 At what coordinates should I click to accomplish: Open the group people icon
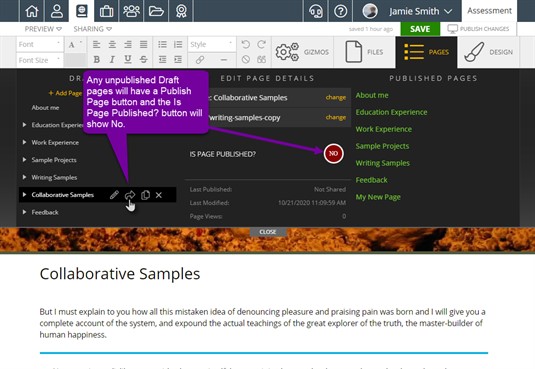(x=131, y=11)
